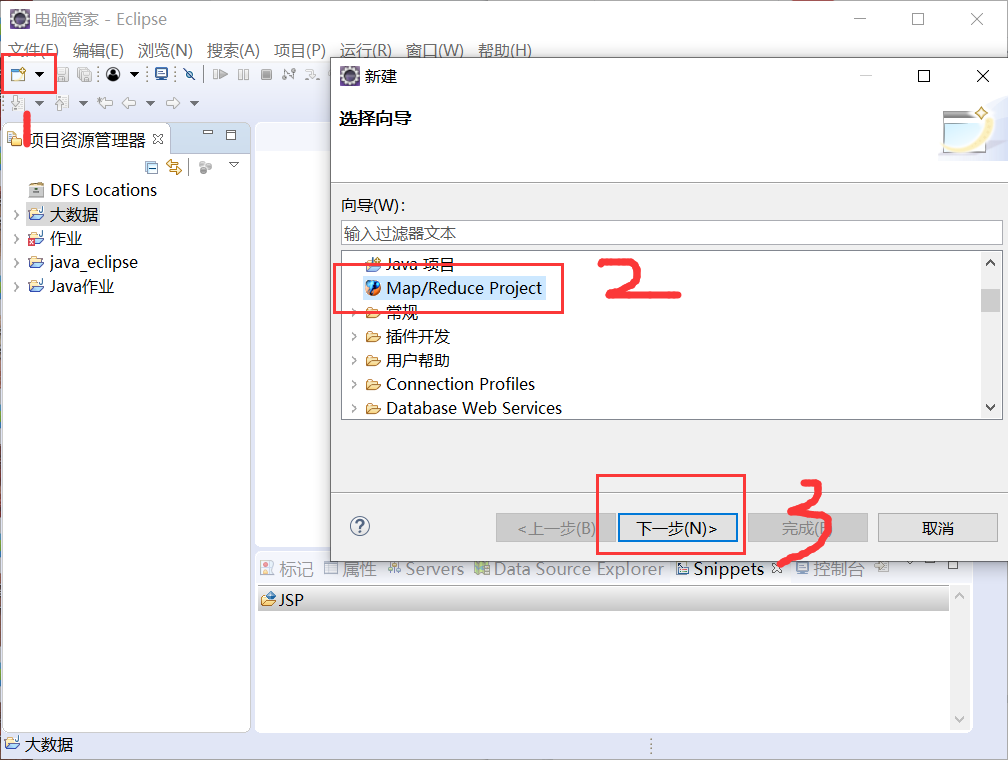
Task: Click the Stop debug toolbar icon
Action: [x=268, y=74]
